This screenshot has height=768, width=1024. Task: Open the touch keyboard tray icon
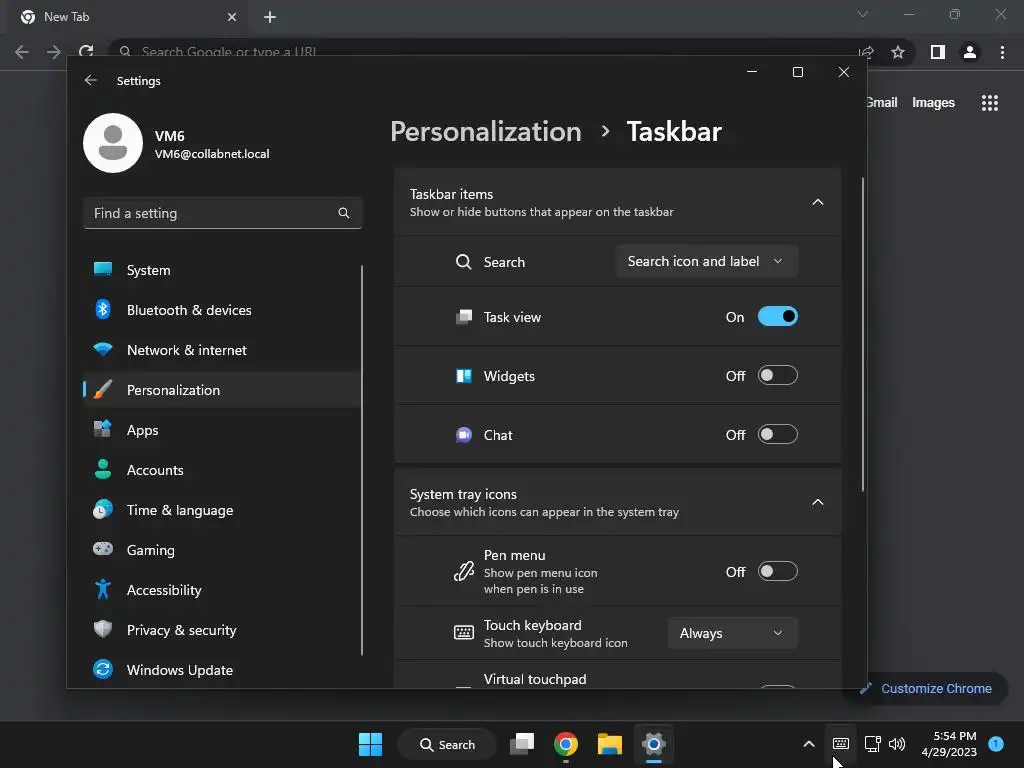point(840,744)
